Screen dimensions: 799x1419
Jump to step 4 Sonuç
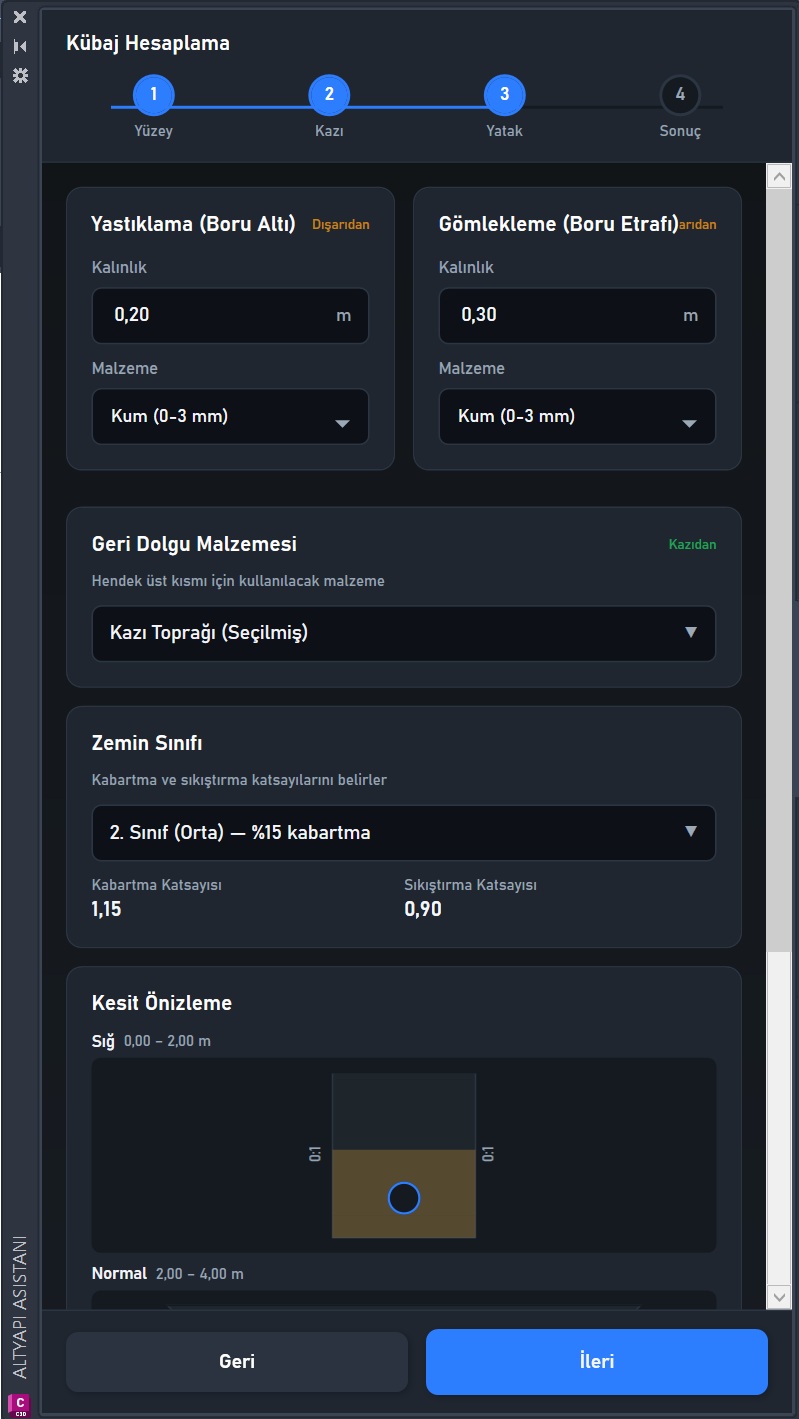point(680,95)
